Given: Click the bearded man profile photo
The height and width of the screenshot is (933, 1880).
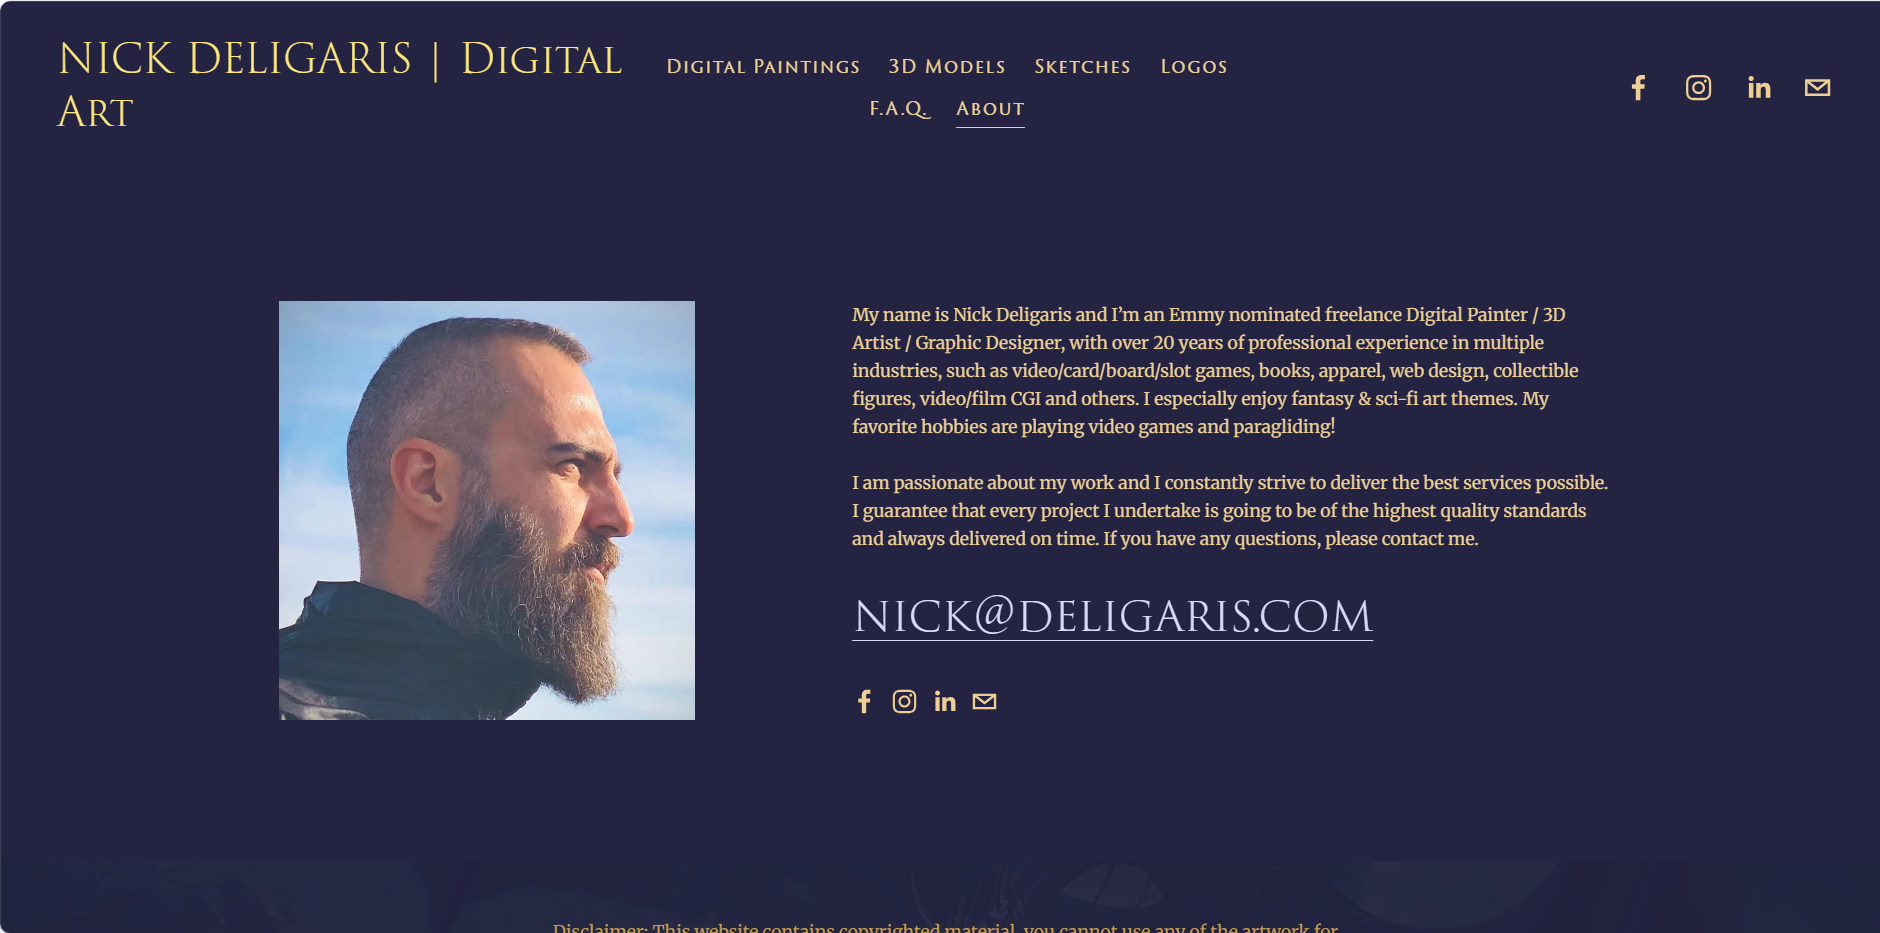Looking at the screenshot, I should [487, 510].
